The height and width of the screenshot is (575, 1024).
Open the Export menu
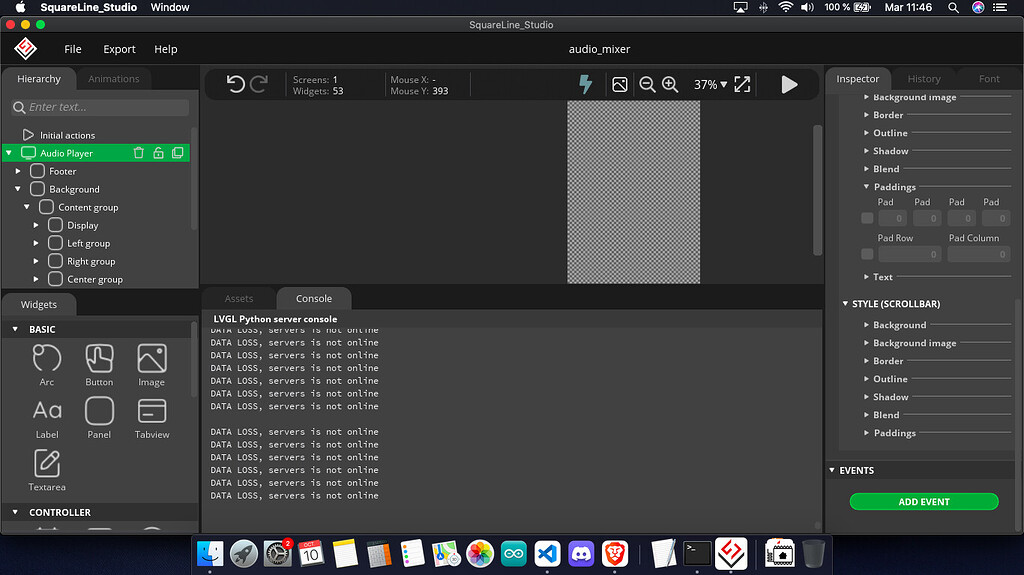(x=119, y=49)
